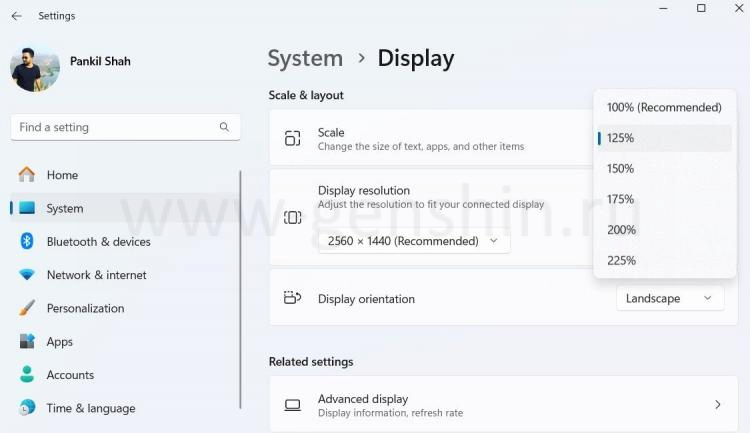Open Advanced display settings
The width and height of the screenshot is (750, 433).
(503, 405)
